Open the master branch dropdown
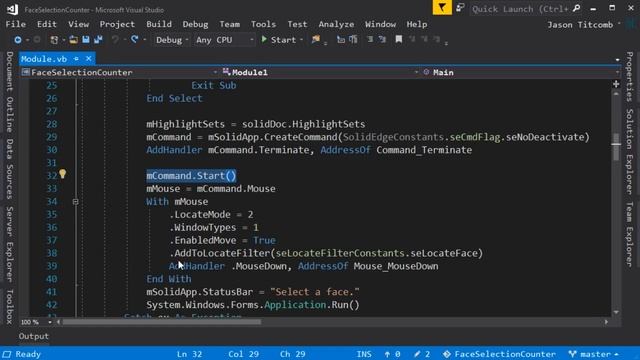The width and height of the screenshot is (640, 360). (x=594, y=354)
